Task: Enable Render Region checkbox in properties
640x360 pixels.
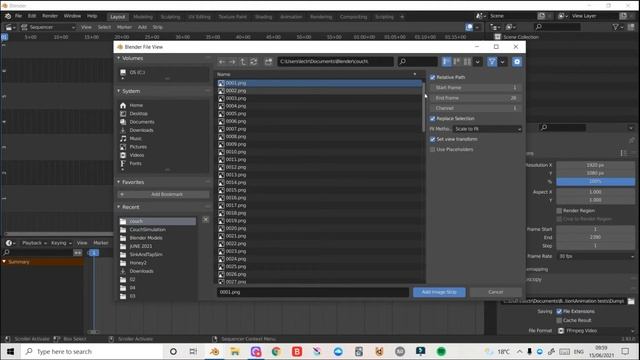Action: click(559, 211)
